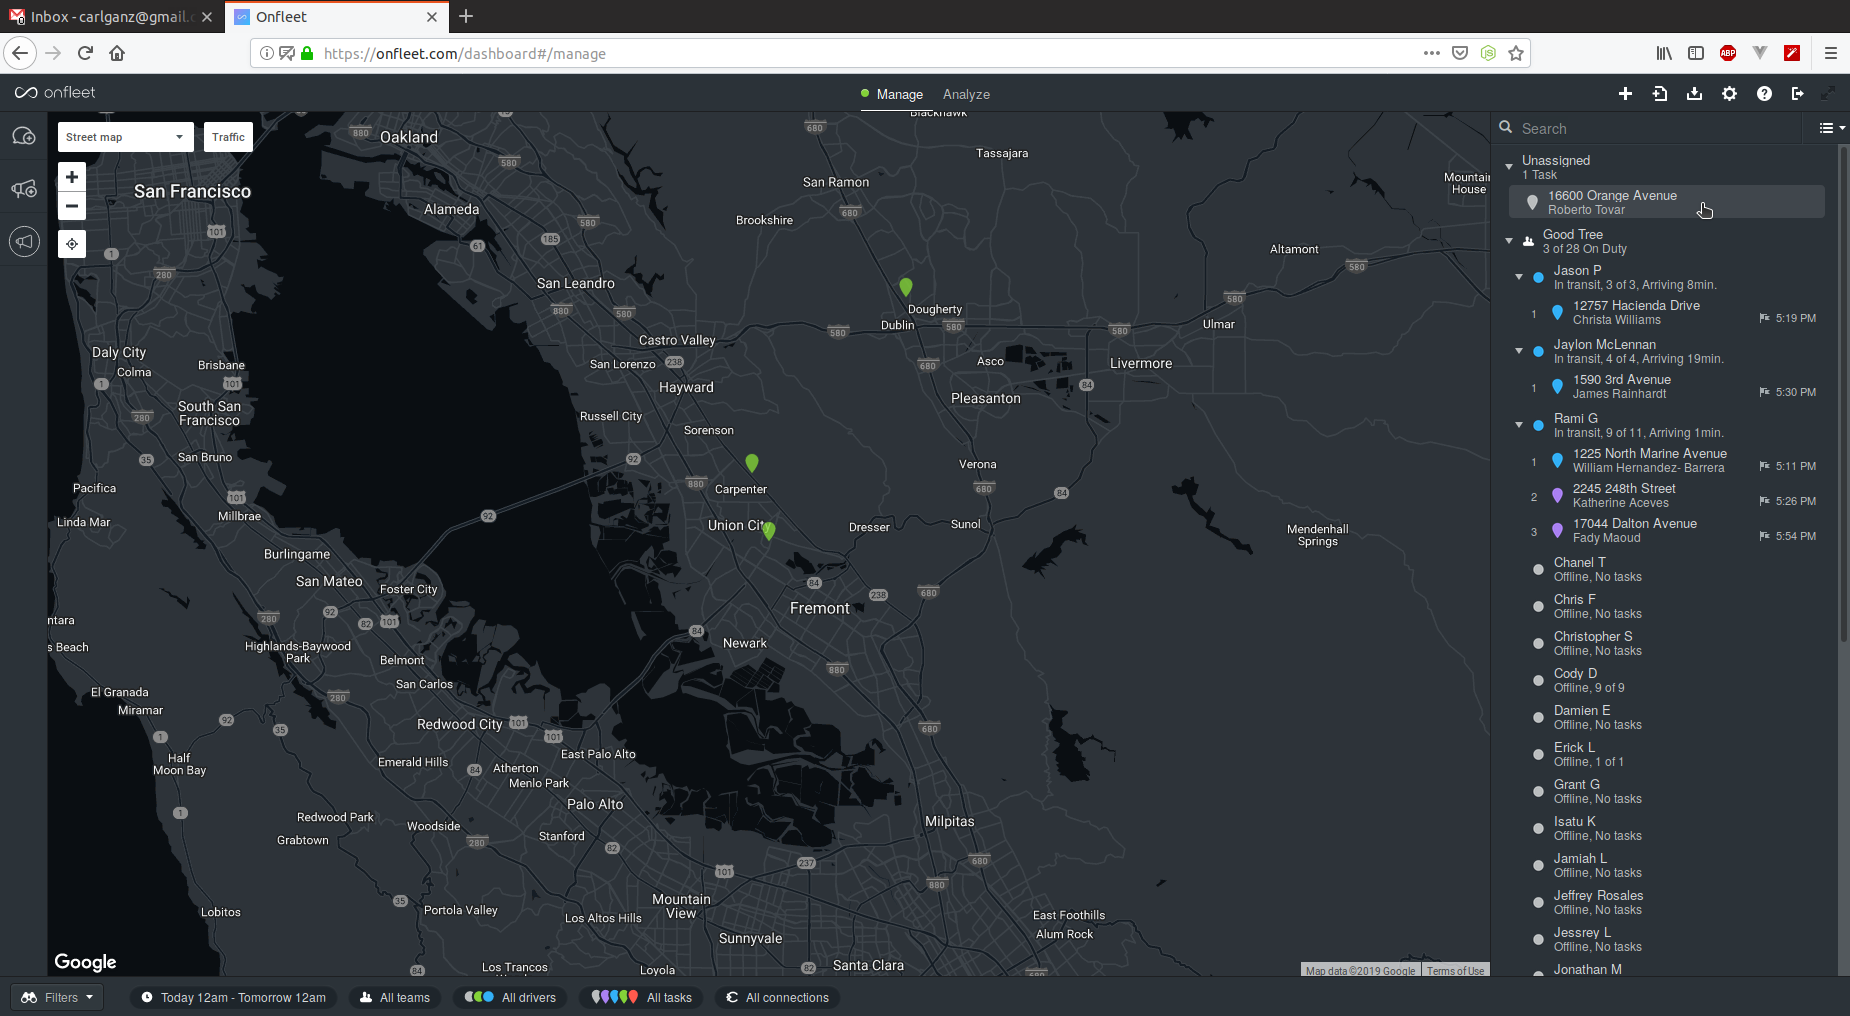Image resolution: width=1850 pixels, height=1016 pixels.
Task: Click the Adblock Plus extension icon
Action: coord(1728,53)
